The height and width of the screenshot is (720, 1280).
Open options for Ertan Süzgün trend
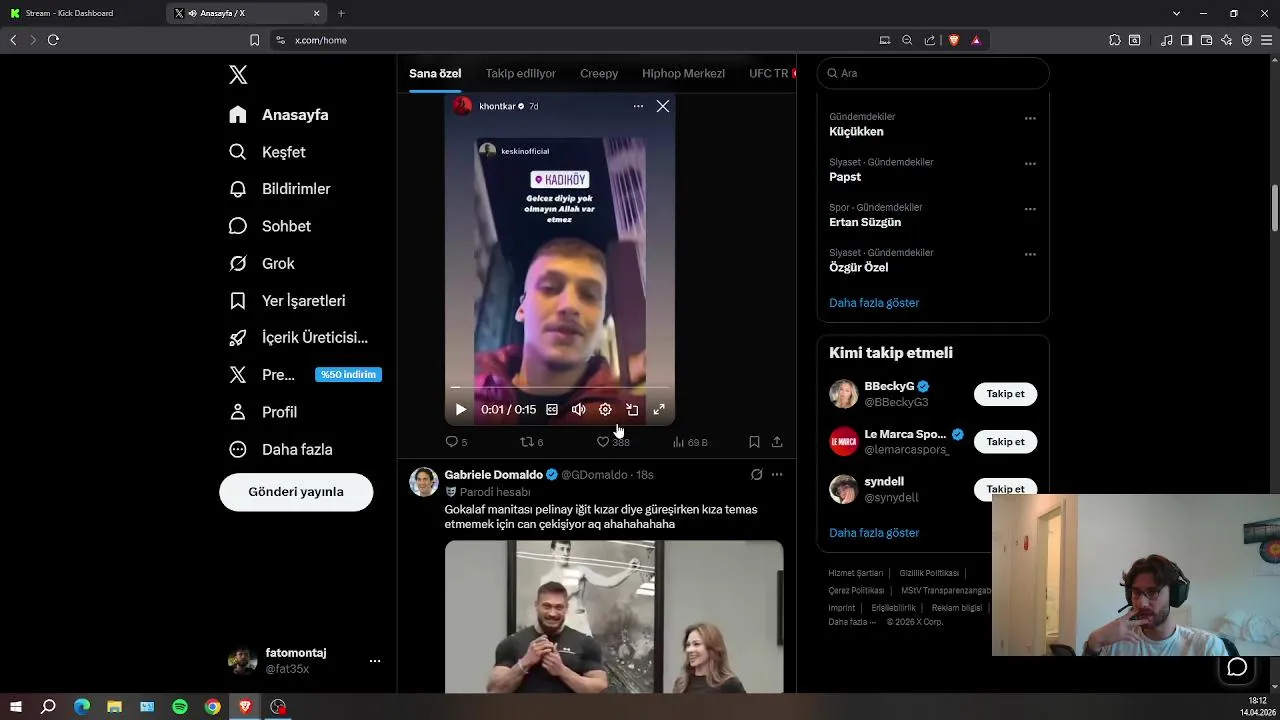(x=1030, y=209)
